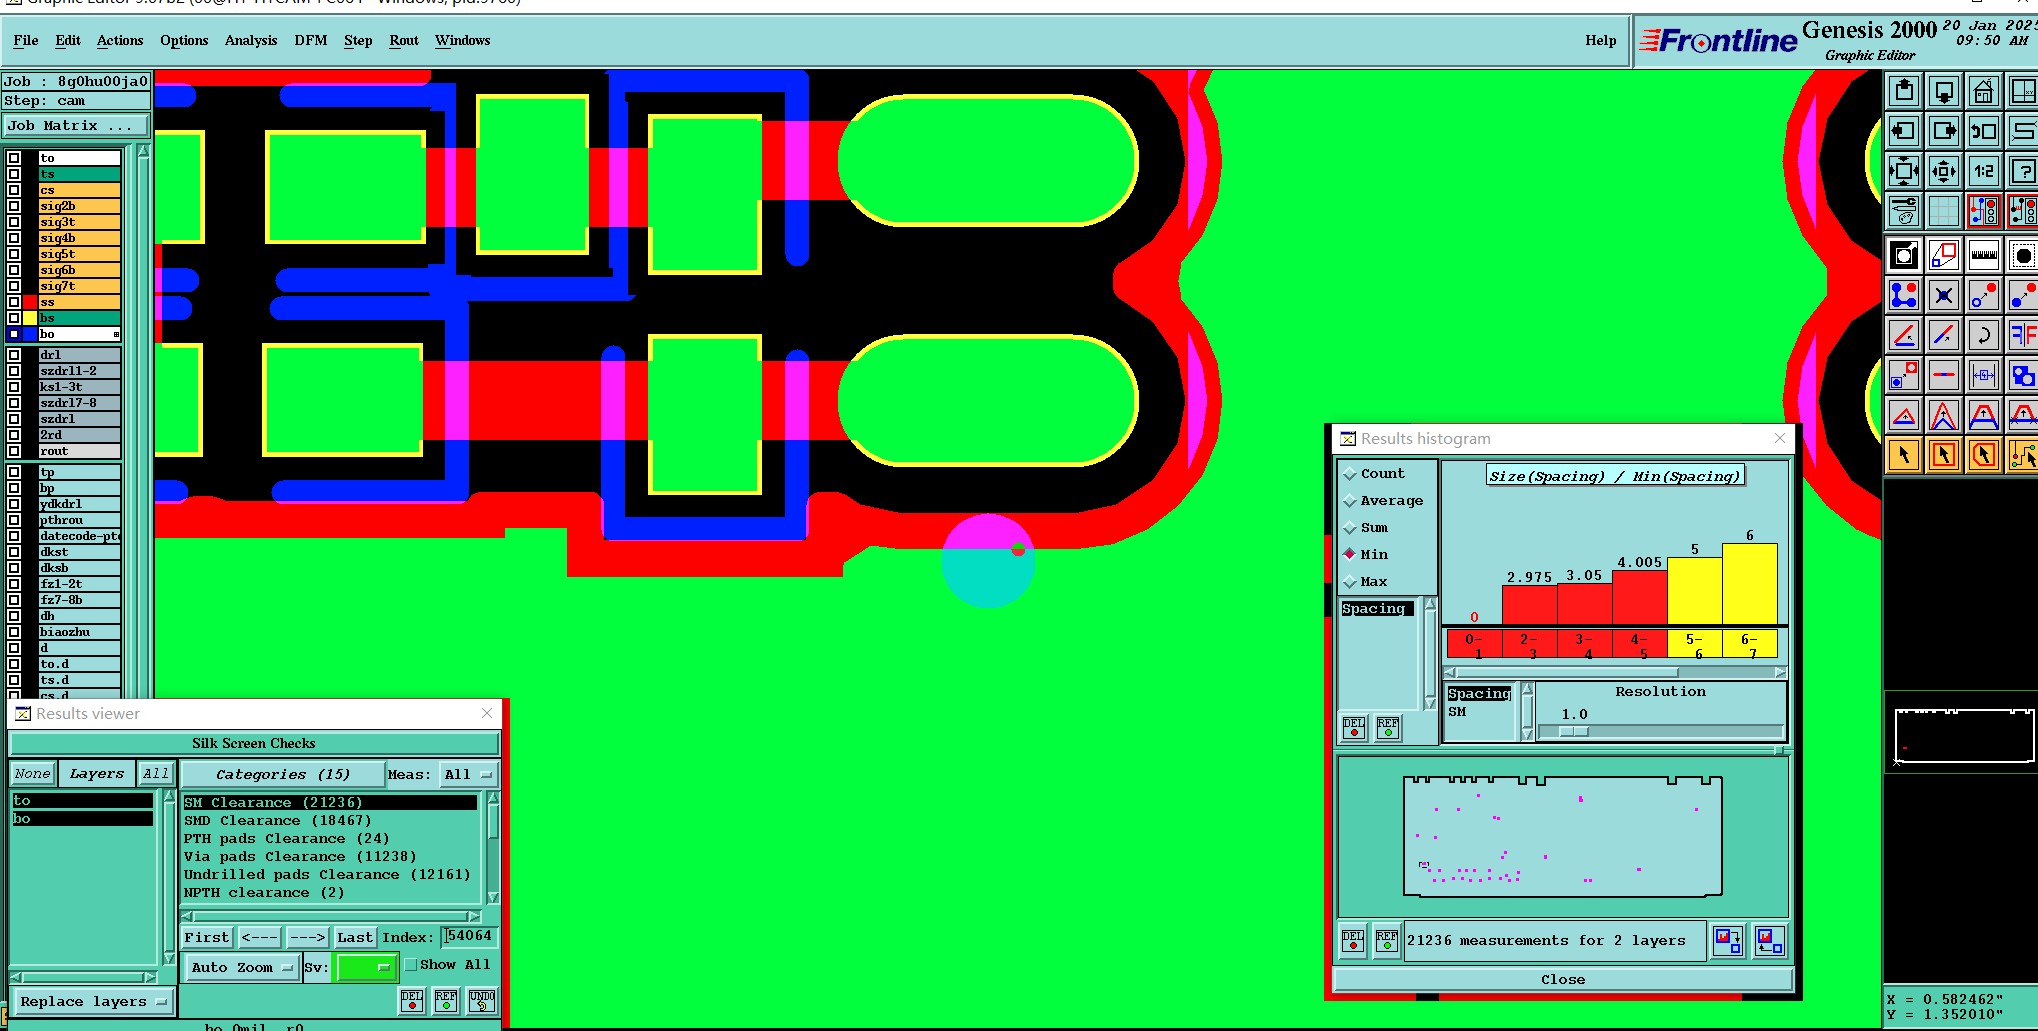
Task: Select the plain arrow pointer tool
Action: click(1904, 455)
